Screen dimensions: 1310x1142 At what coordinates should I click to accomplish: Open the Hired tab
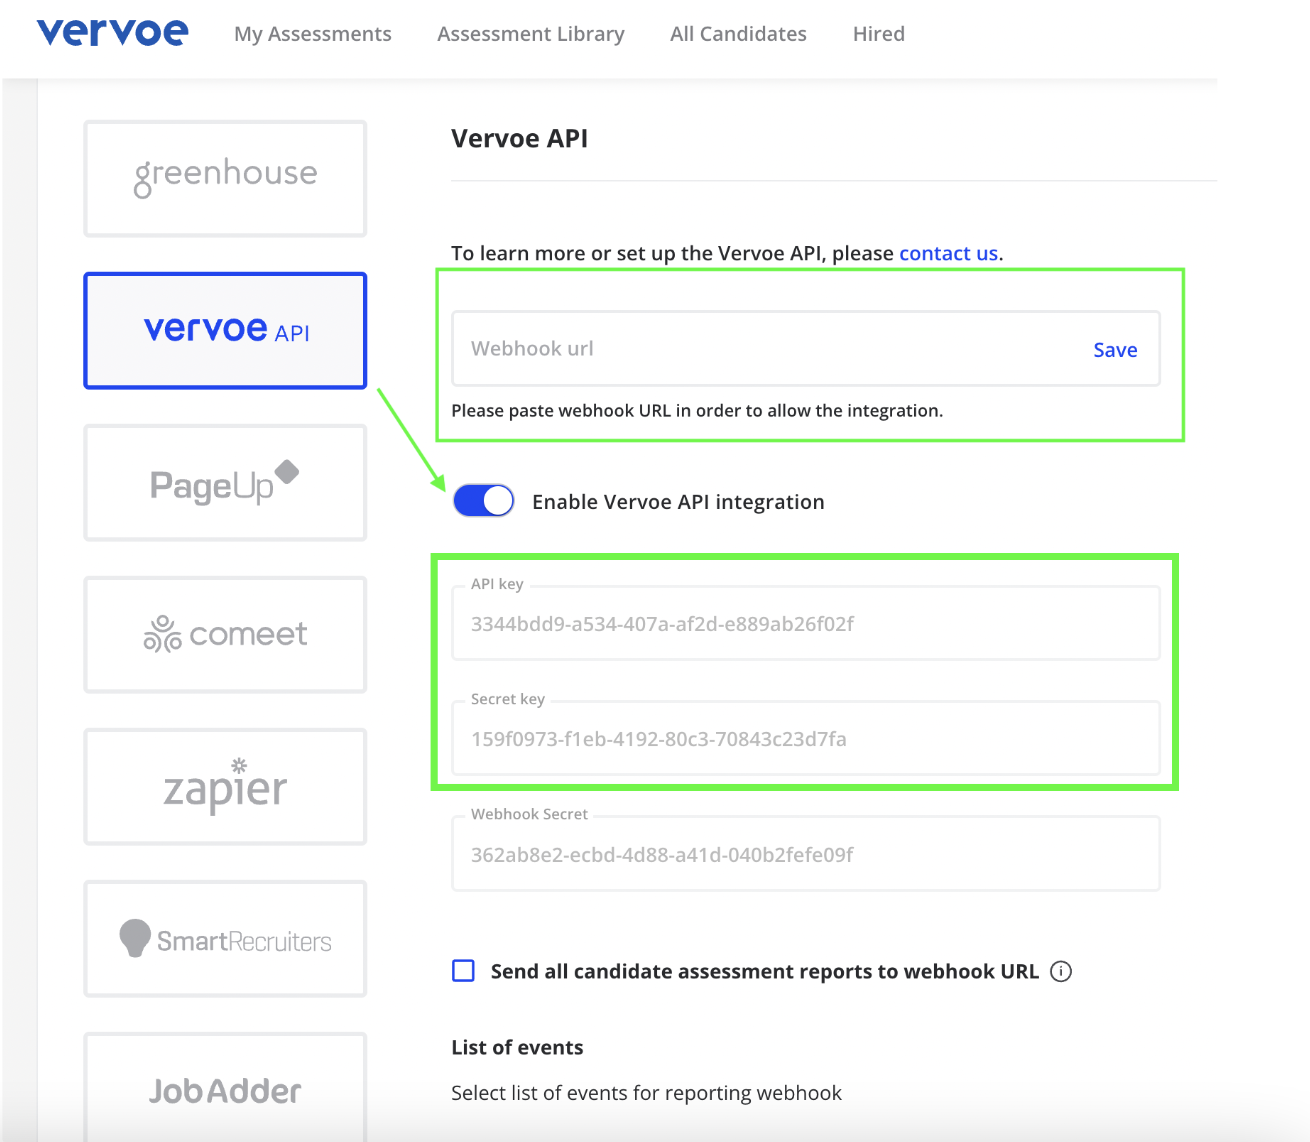879,34
